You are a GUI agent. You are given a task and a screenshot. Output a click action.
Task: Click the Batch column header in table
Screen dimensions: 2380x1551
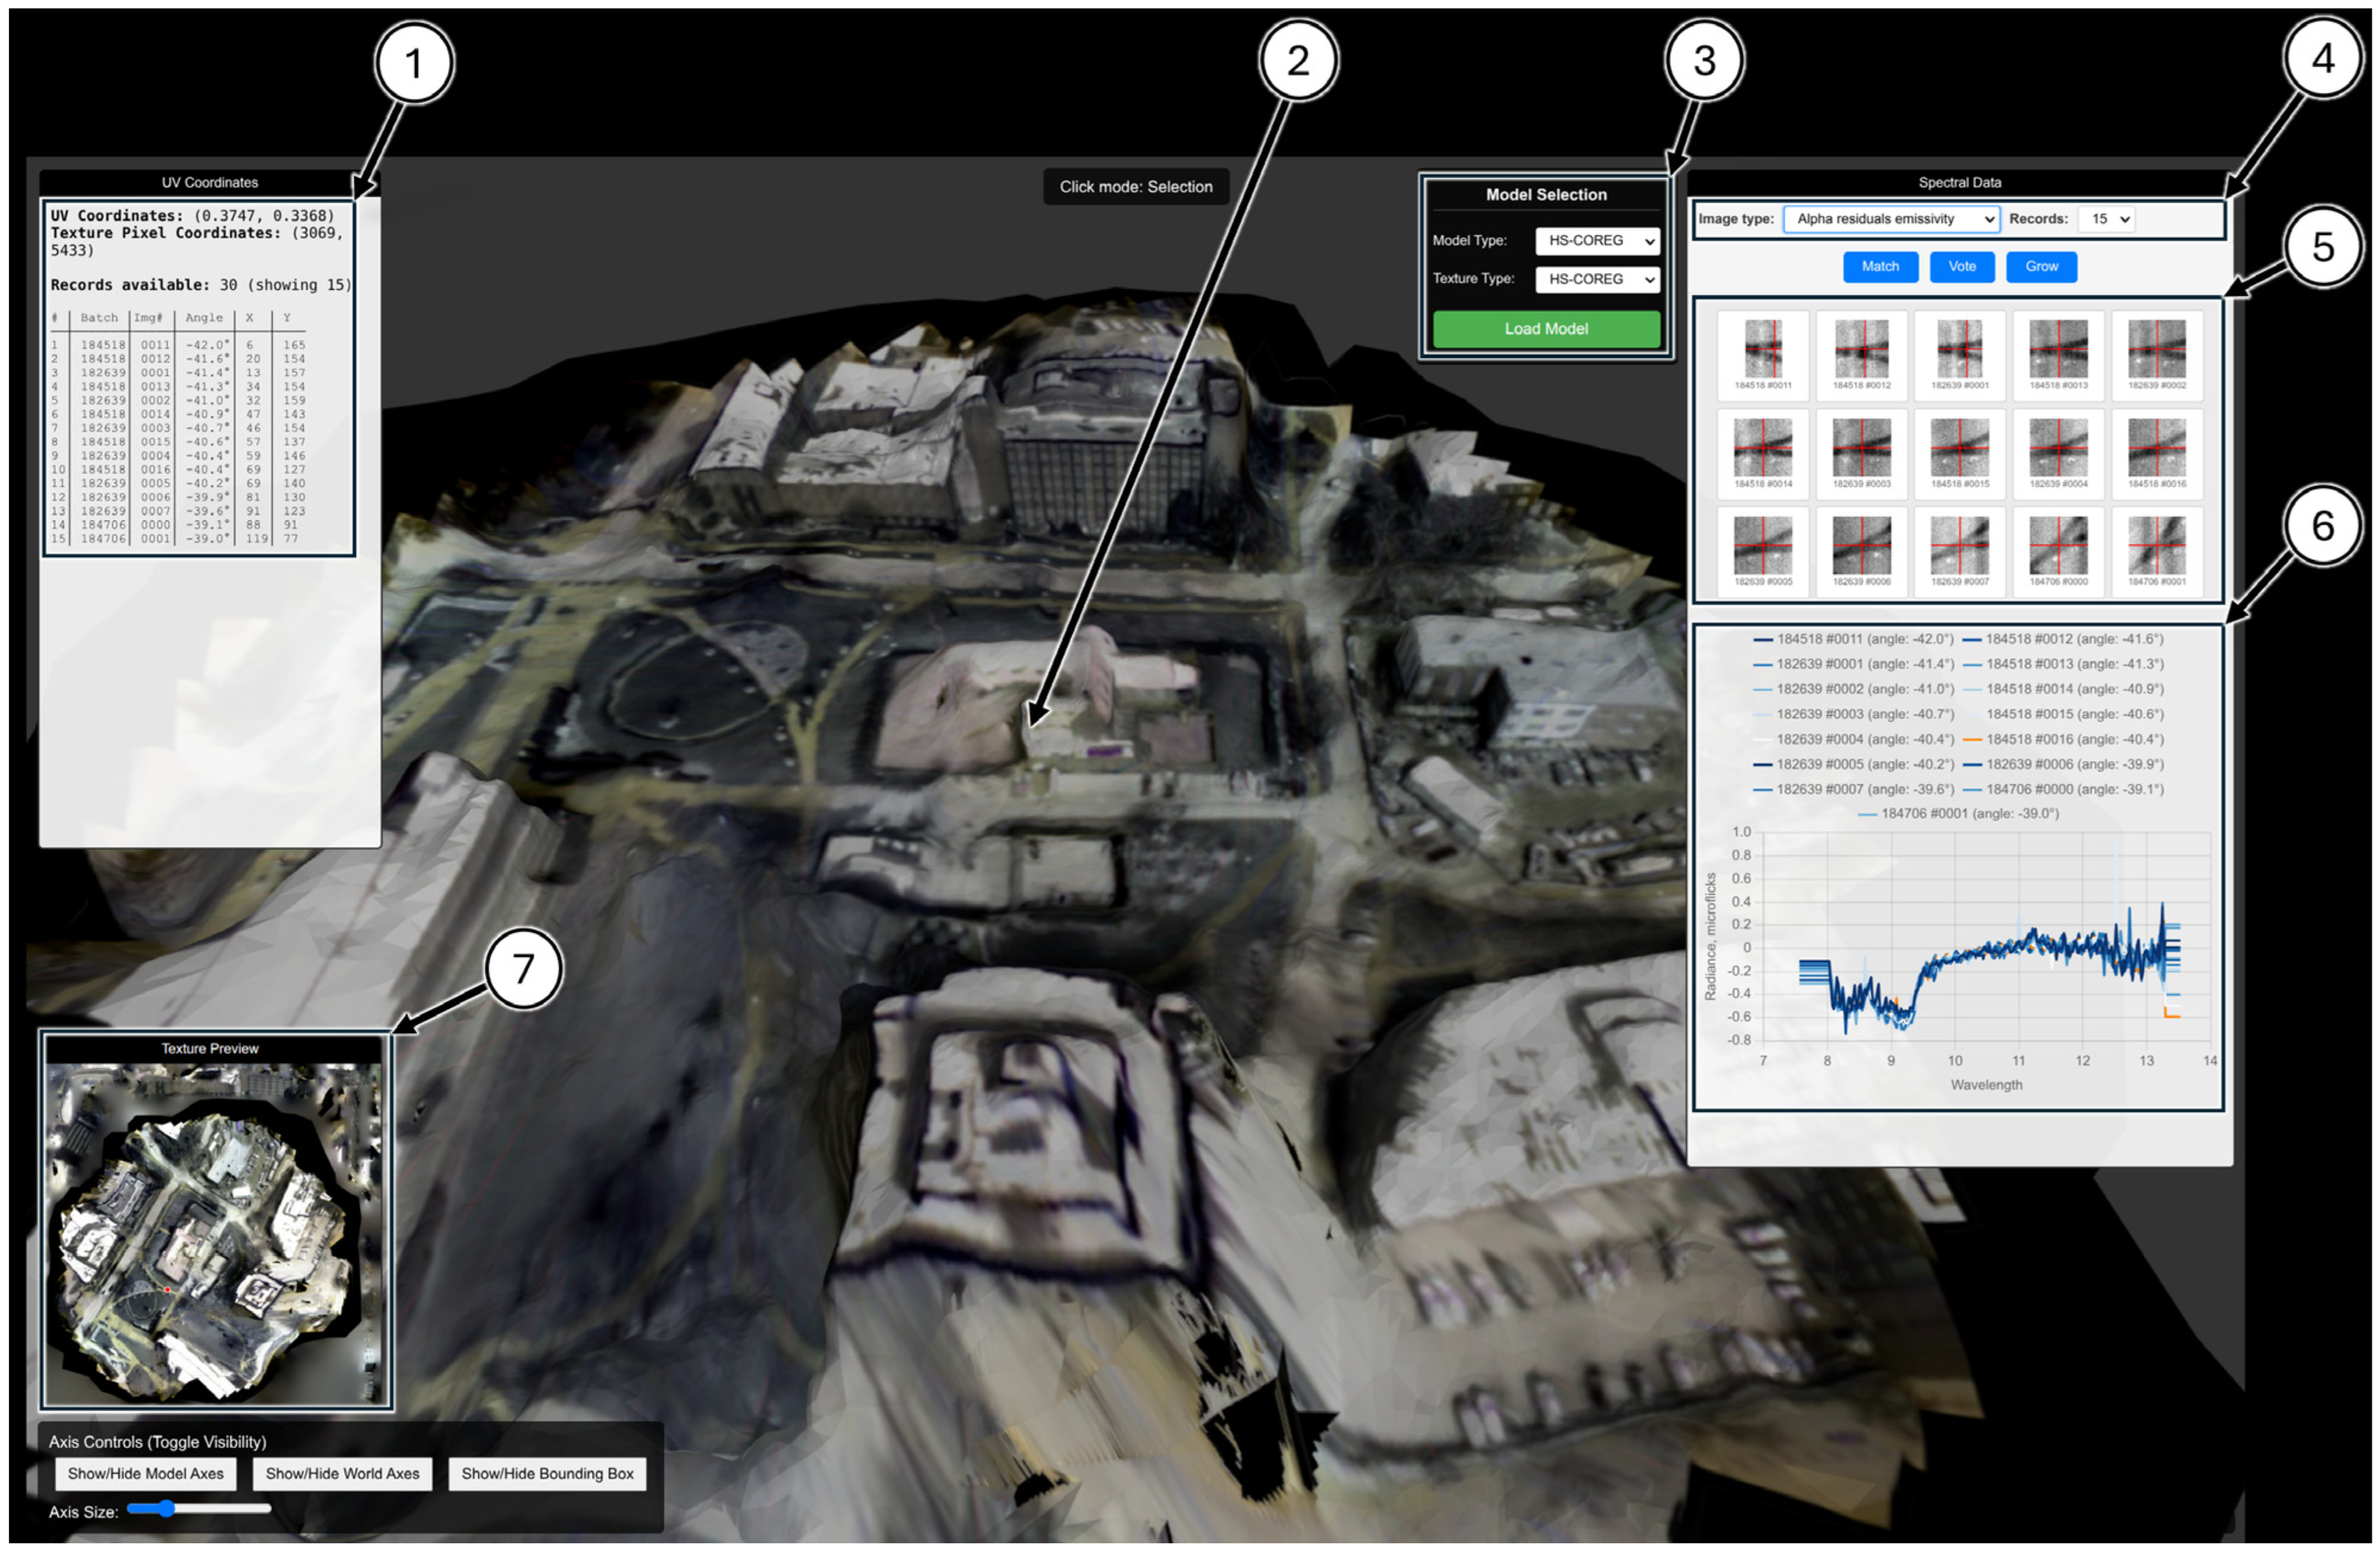99,317
